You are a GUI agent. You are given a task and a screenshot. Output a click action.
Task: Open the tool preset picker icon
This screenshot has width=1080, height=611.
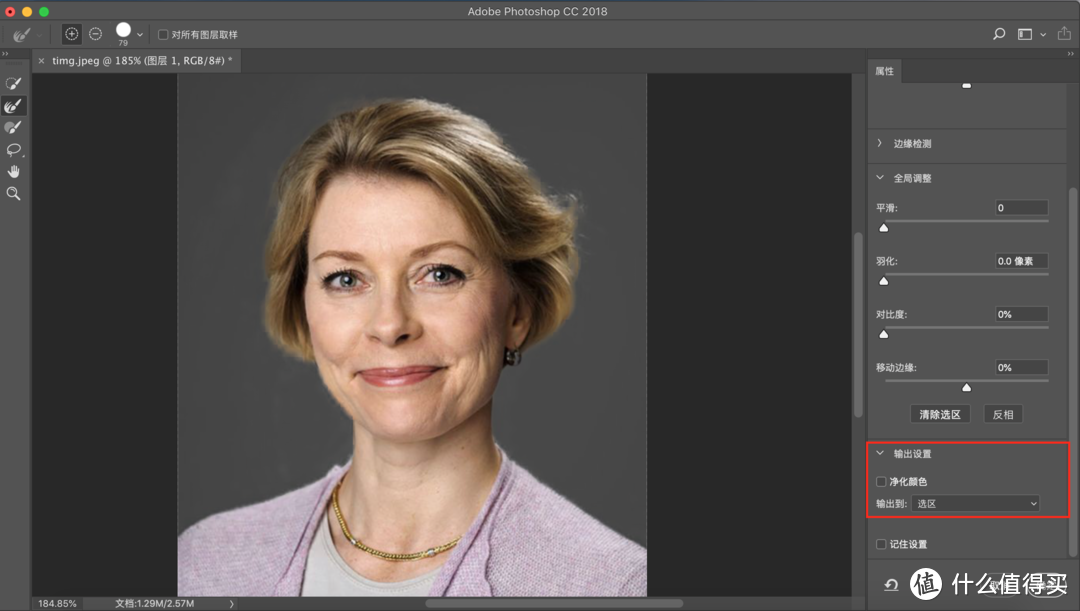click(22, 34)
